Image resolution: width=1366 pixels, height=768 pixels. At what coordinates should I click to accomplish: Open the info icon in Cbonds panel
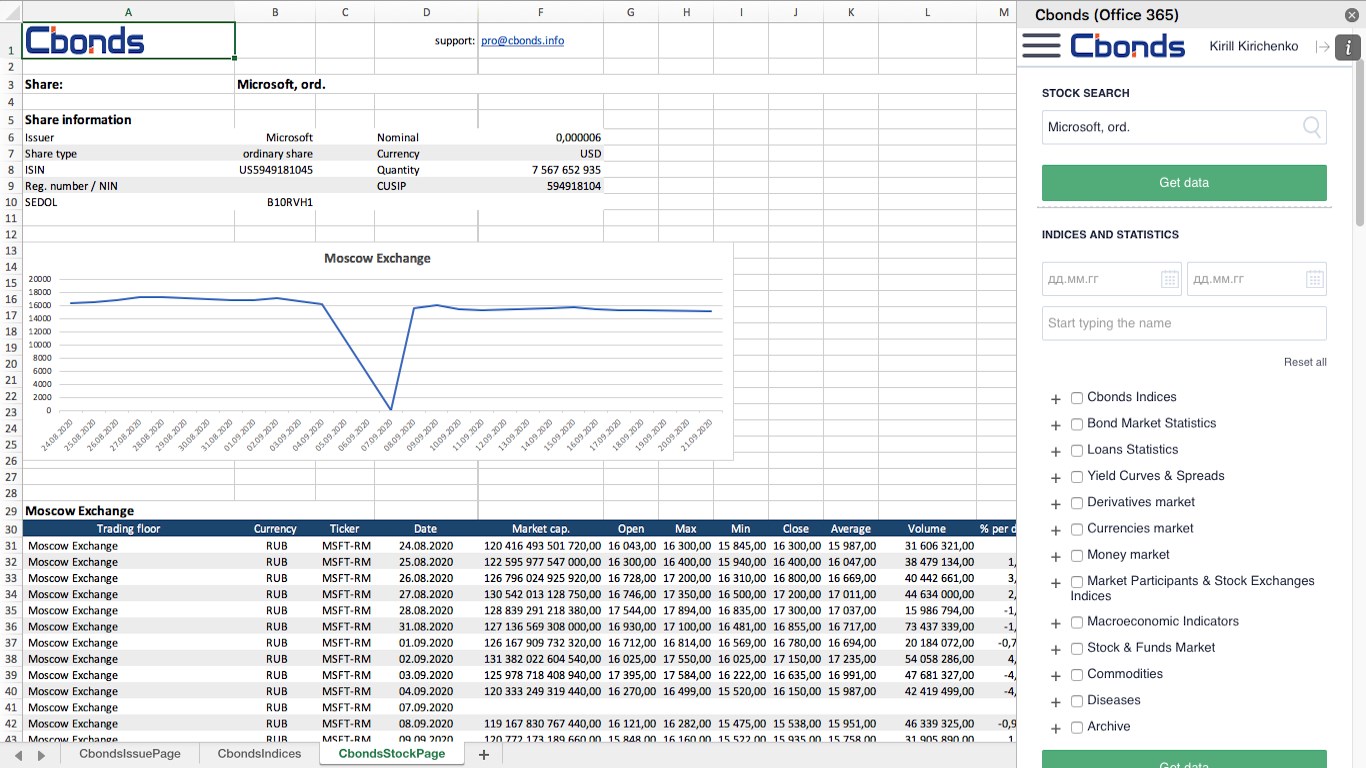tap(1348, 47)
